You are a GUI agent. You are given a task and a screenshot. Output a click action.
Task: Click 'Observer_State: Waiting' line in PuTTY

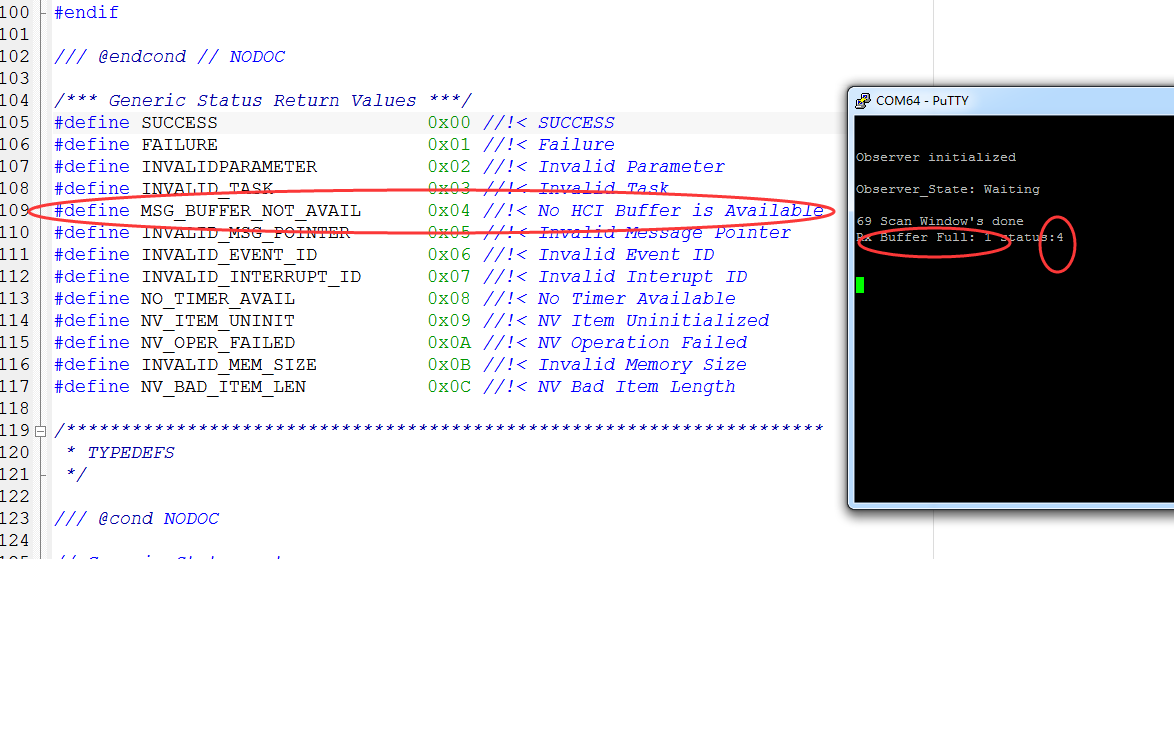(x=948, y=189)
